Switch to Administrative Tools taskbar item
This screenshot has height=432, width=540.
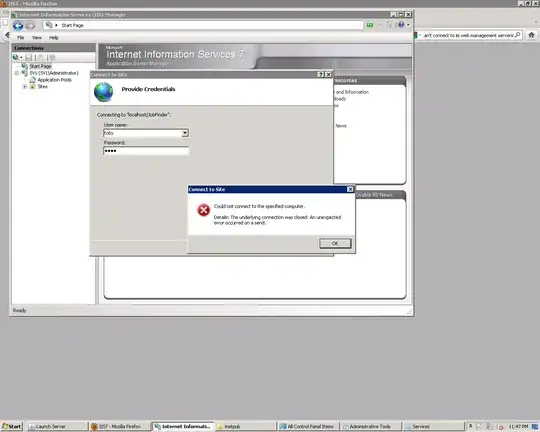tap(371, 426)
